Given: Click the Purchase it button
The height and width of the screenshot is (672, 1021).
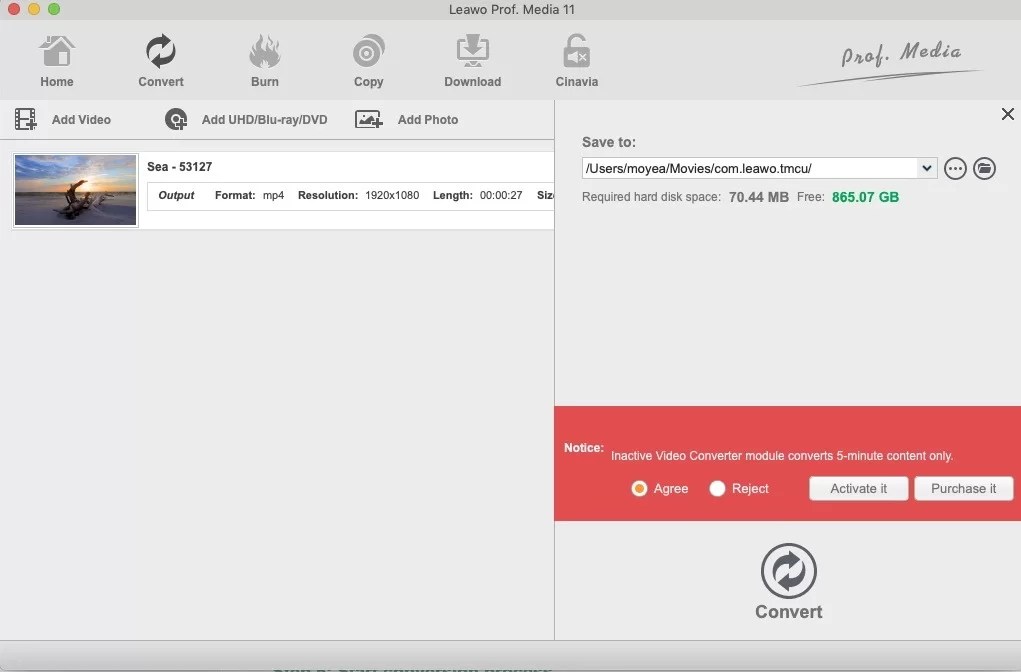Looking at the screenshot, I should (963, 488).
